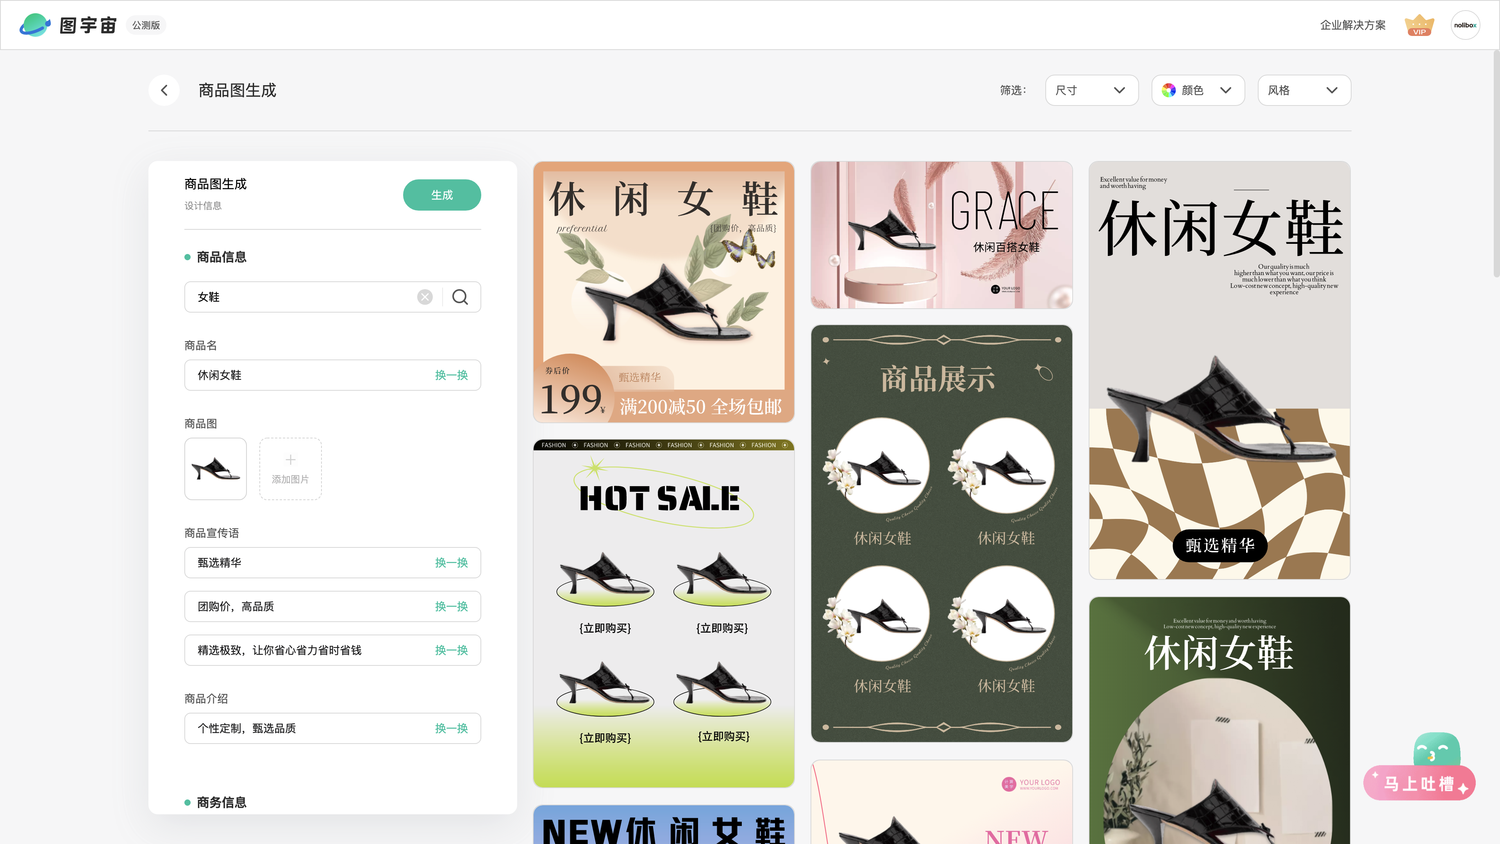Image resolution: width=1500 pixels, height=844 pixels.
Task: Open the YOUR LOGO pink NEW template
Action: coord(942,802)
